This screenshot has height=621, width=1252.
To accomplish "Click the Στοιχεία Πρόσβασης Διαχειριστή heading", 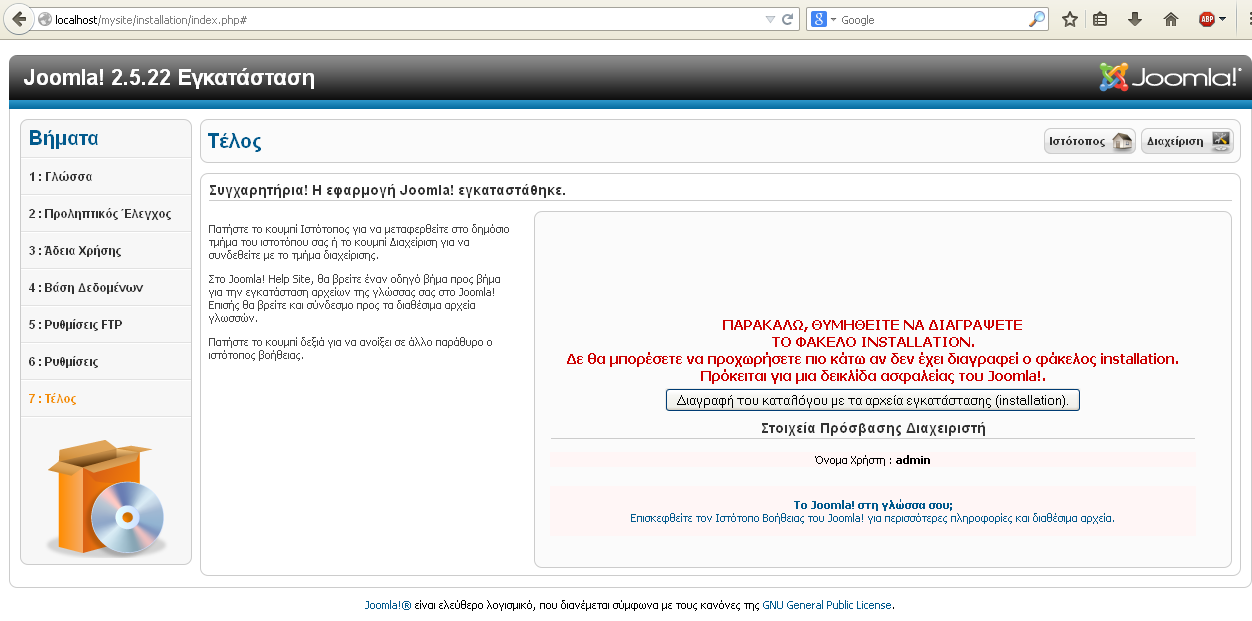I will [x=873, y=428].
